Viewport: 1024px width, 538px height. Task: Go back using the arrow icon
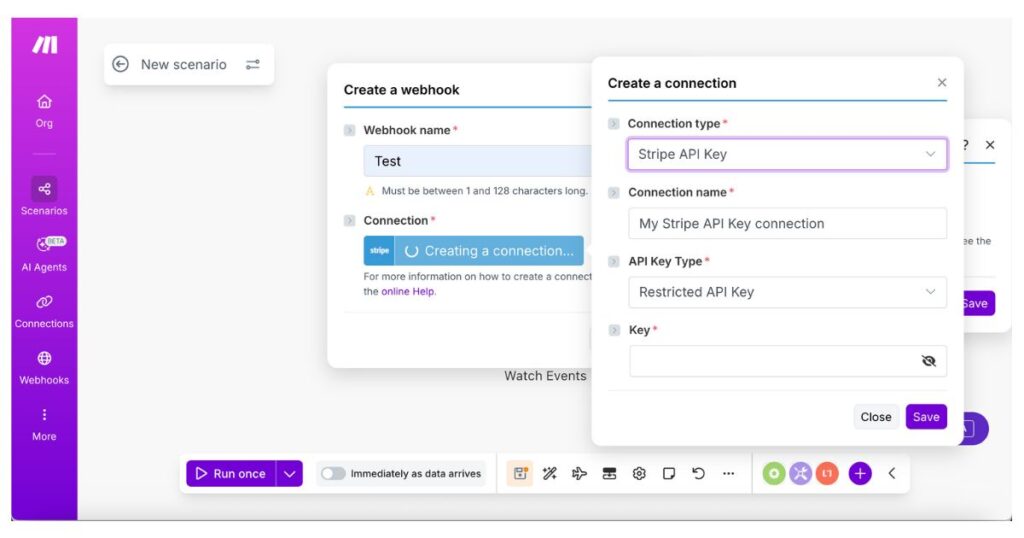(x=120, y=64)
